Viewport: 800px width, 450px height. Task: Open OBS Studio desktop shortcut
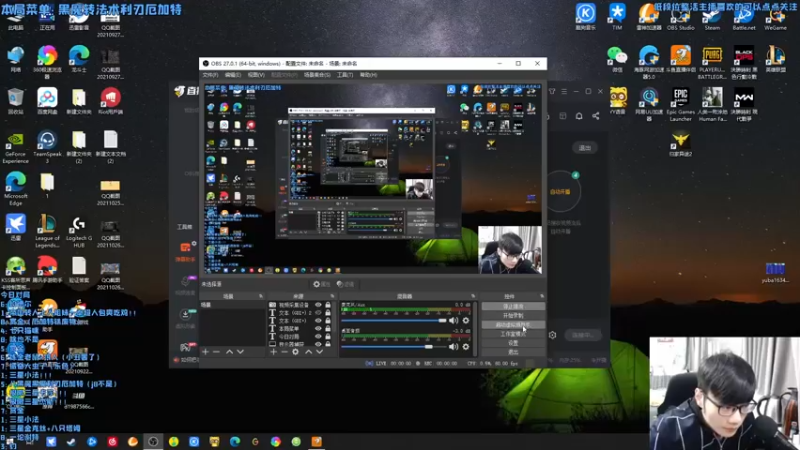(681, 16)
